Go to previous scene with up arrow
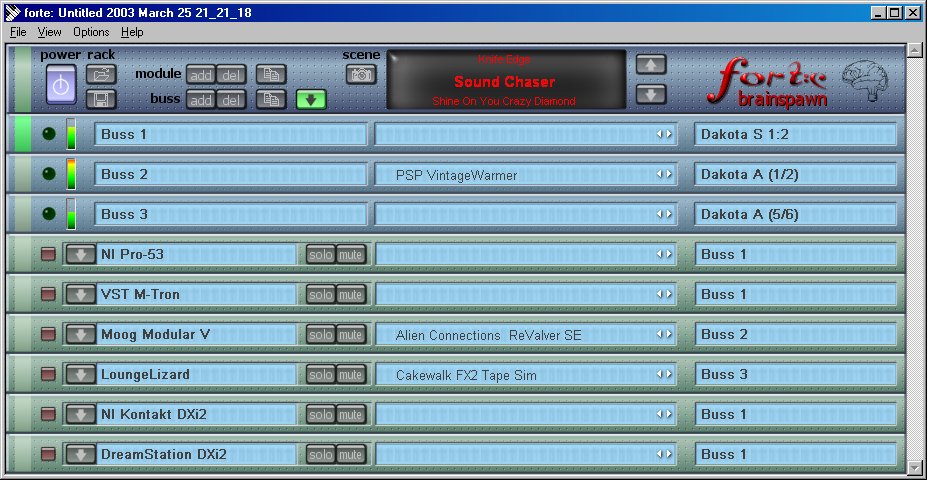This screenshot has height=480, width=927. coord(651,64)
